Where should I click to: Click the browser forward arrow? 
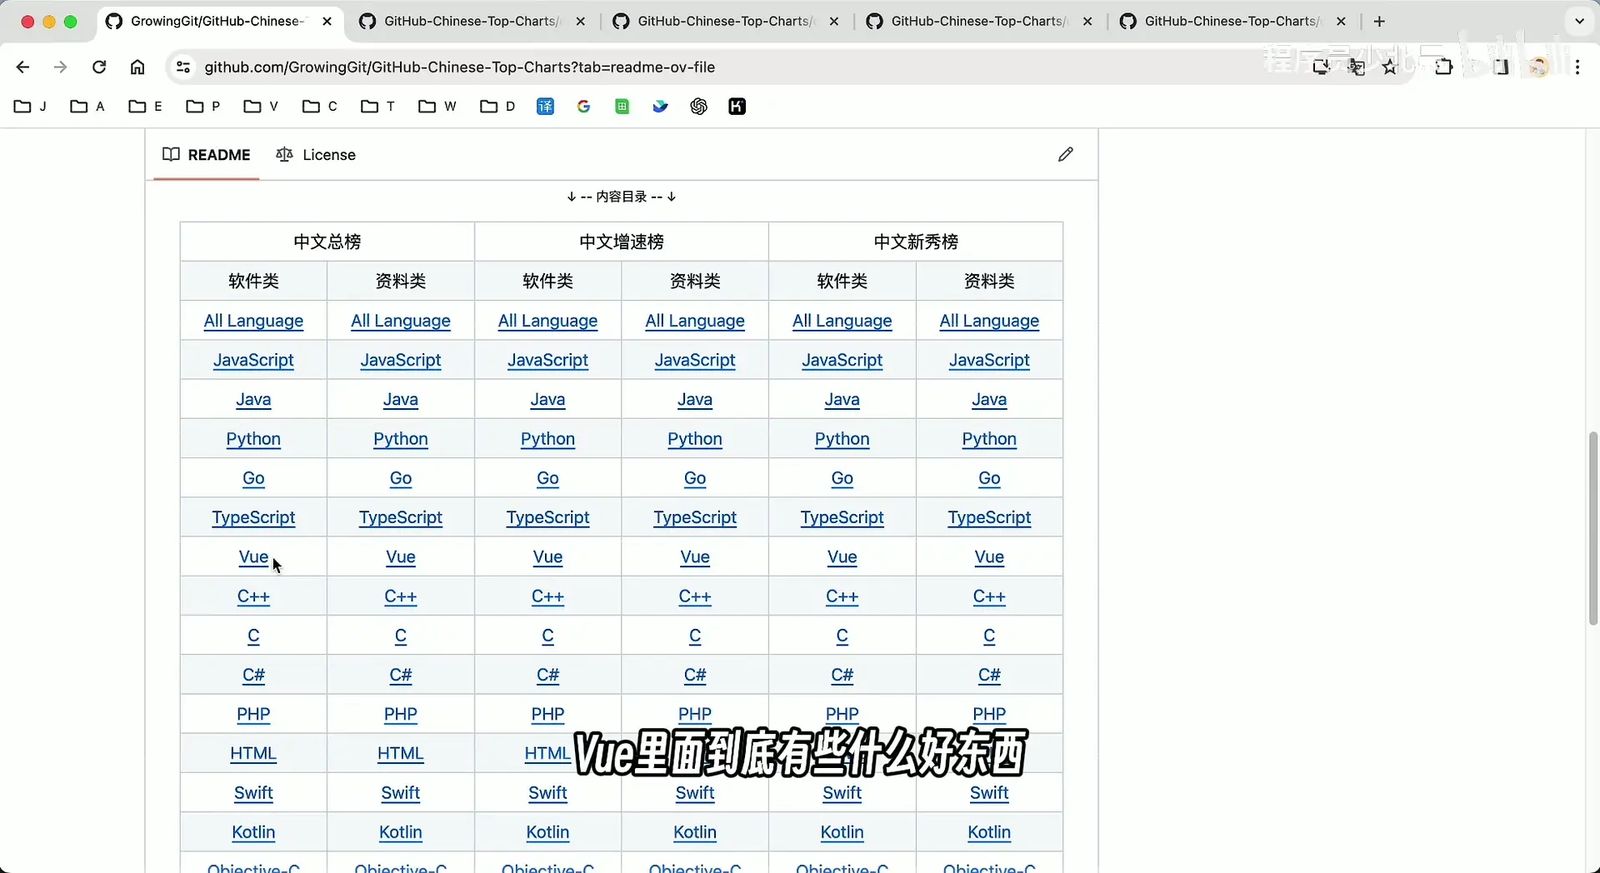(x=61, y=67)
